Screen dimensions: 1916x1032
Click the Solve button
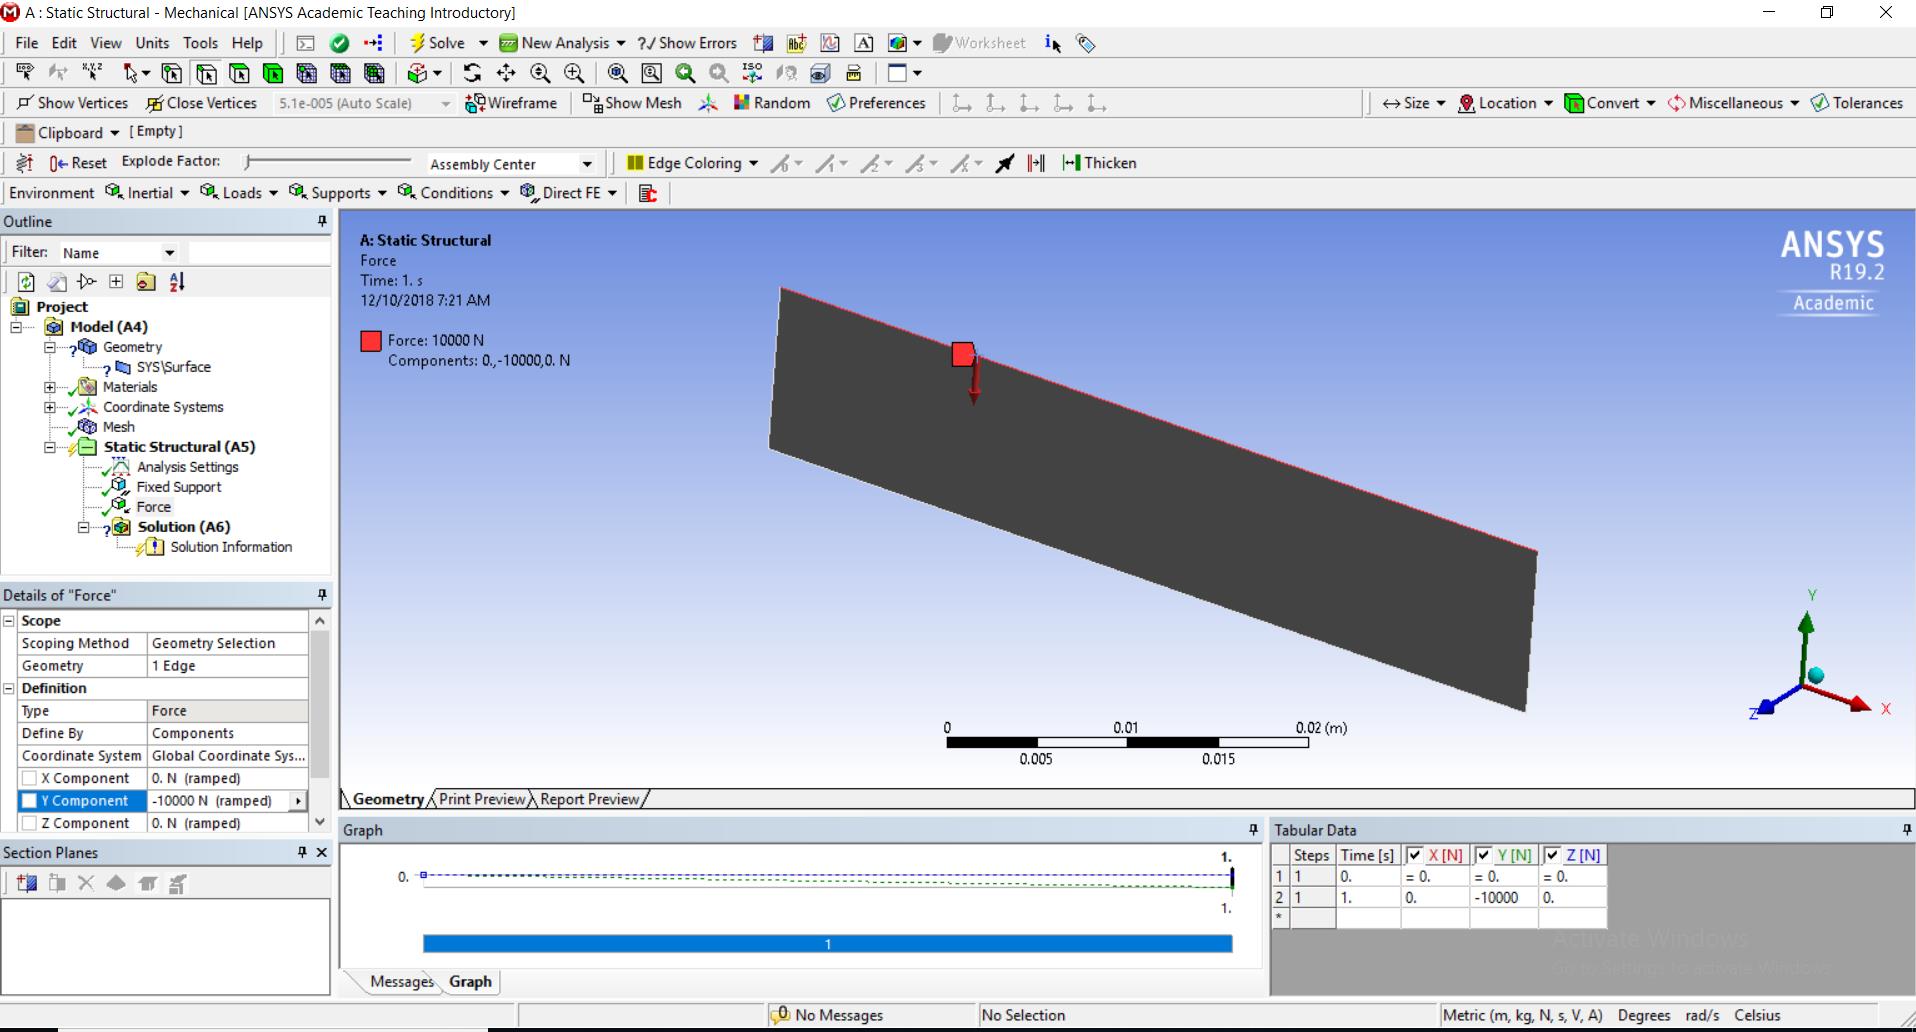tap(437, 43)
